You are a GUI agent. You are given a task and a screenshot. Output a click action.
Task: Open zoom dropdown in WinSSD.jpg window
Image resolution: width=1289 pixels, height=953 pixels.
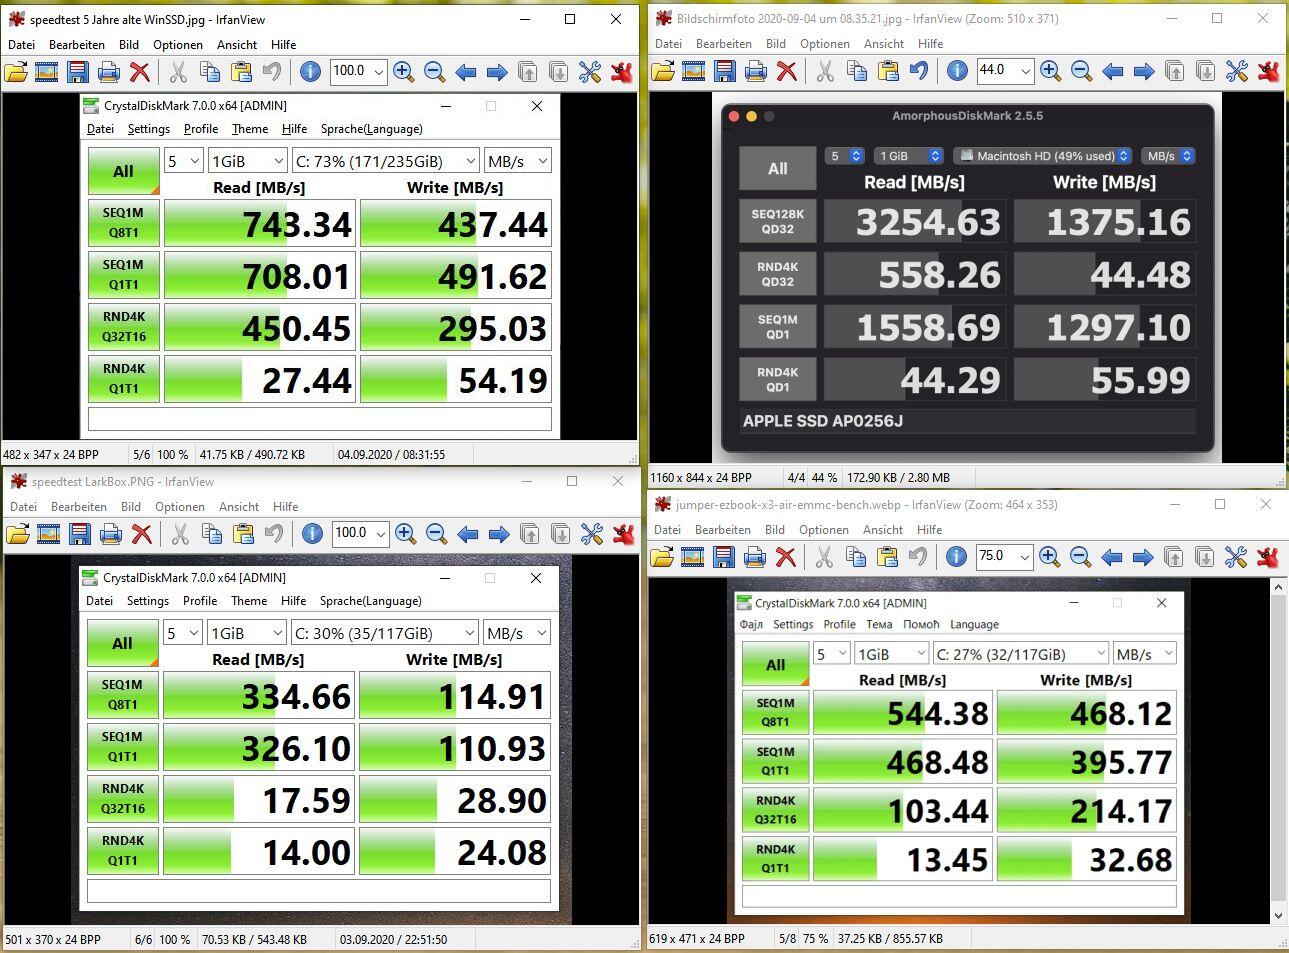pos(378,72)
